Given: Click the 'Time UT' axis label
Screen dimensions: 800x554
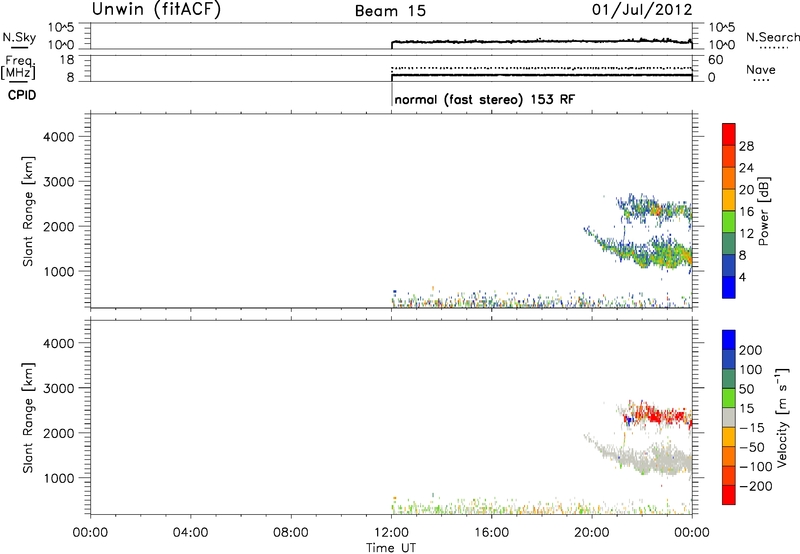Looking at the screenshot, I should (391, 548).
